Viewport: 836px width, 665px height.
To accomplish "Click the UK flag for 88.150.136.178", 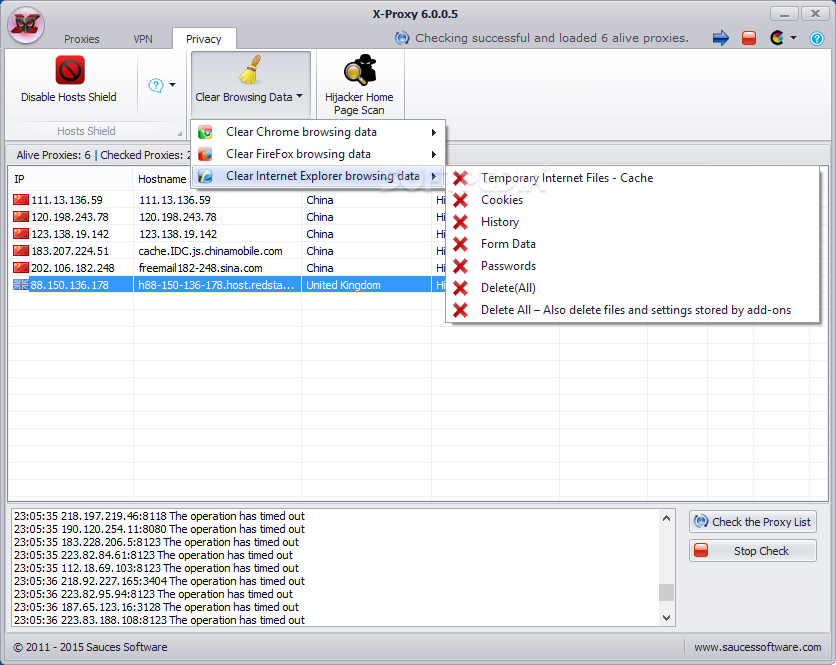I will point(21,285).
